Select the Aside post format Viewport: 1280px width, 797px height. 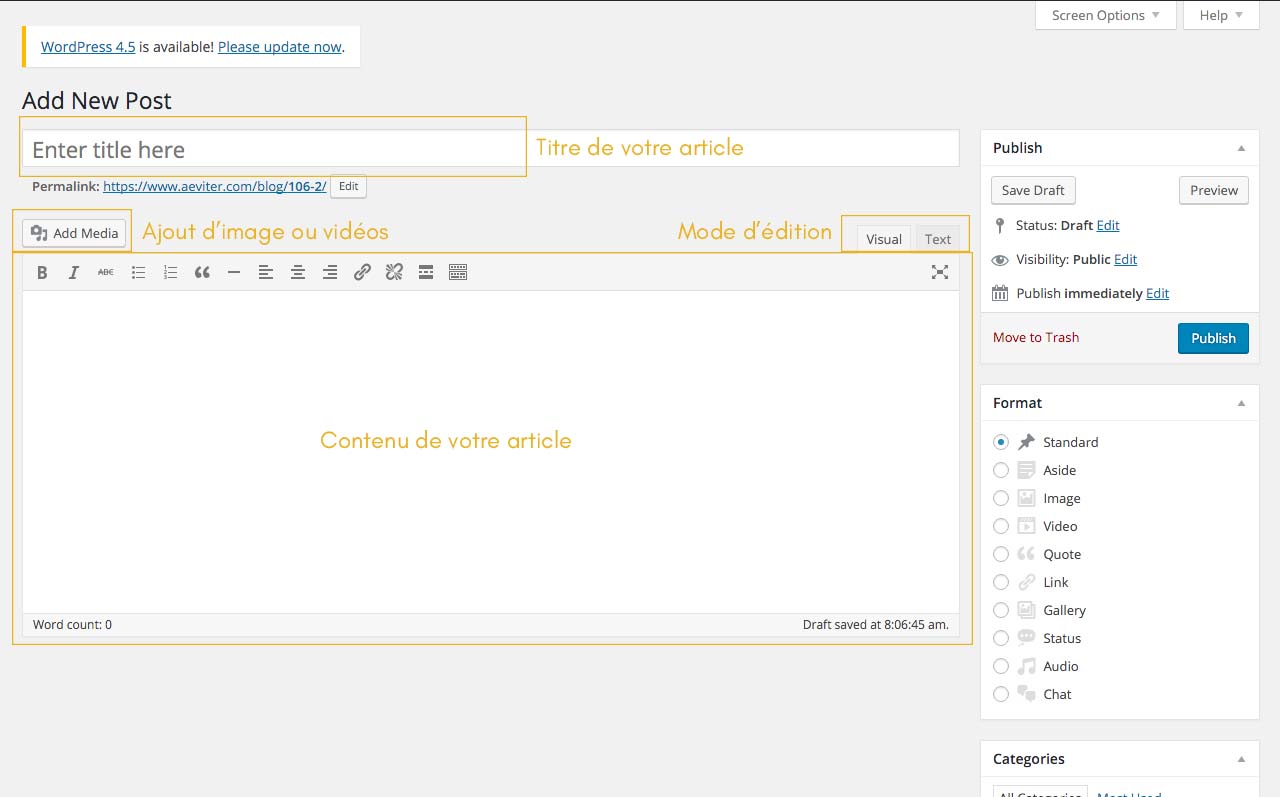[x=1001, y=470]
